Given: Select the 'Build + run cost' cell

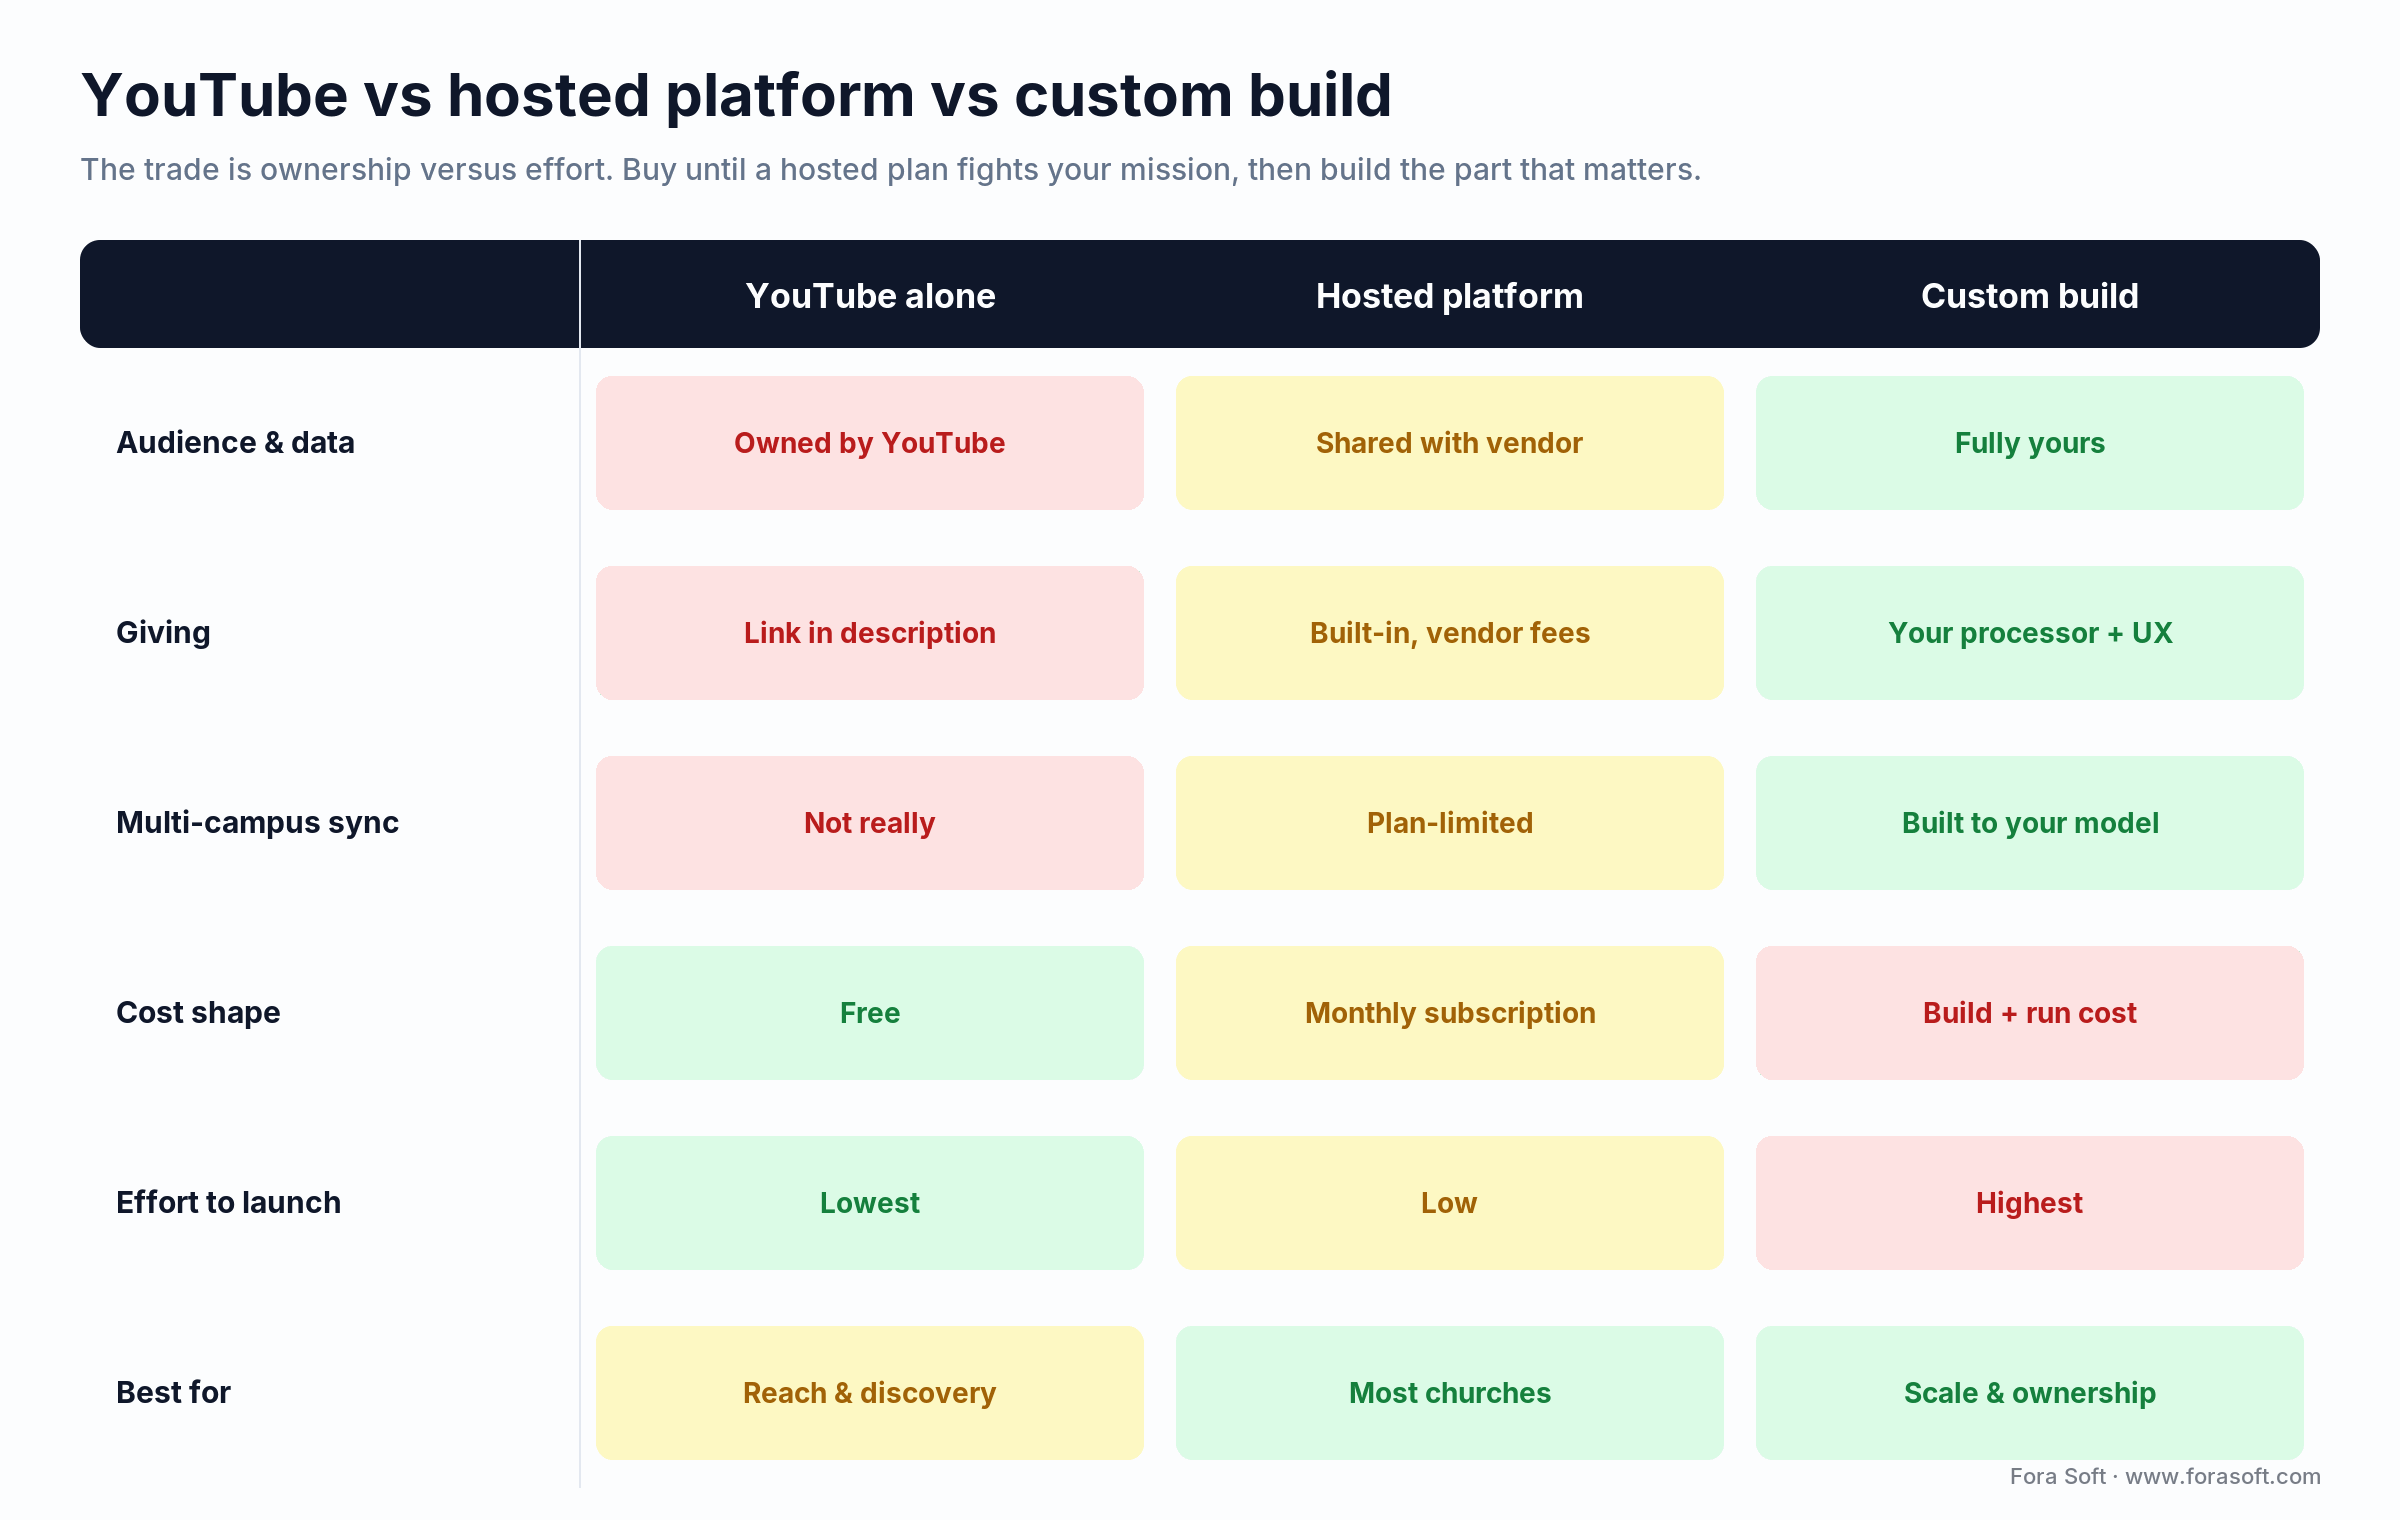Looking at the screenshot, I should click(2030, 1013).
